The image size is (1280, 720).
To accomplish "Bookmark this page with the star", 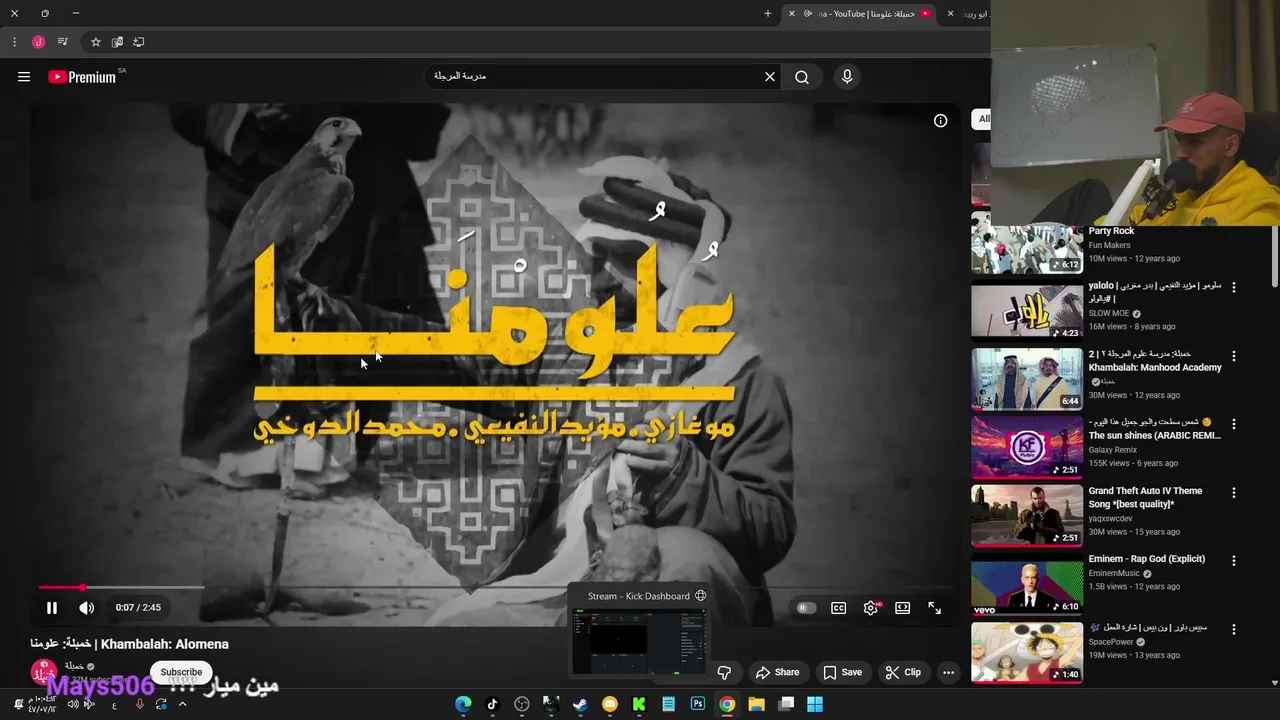I will coord(95,42).
